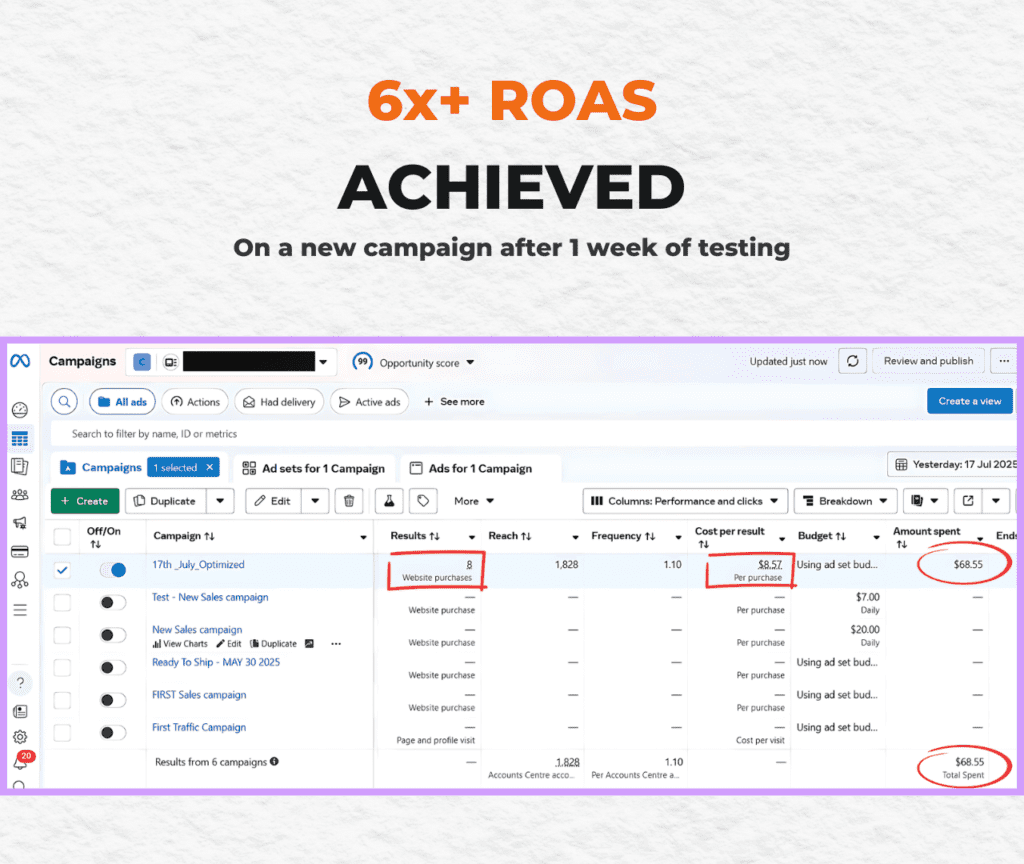Image resolution: width=1024 pixels, height=864 pixels.
Task: Open Columns: Performance and clicks dropdown
Action: [x=685, y=501]
